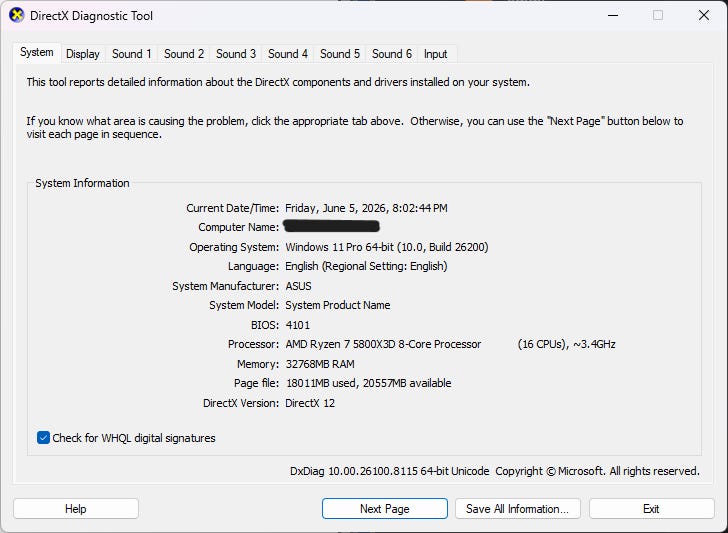Screen dimensions: 728x533
Task: Click the BIOS value '4101'
Action: [298, 325]
